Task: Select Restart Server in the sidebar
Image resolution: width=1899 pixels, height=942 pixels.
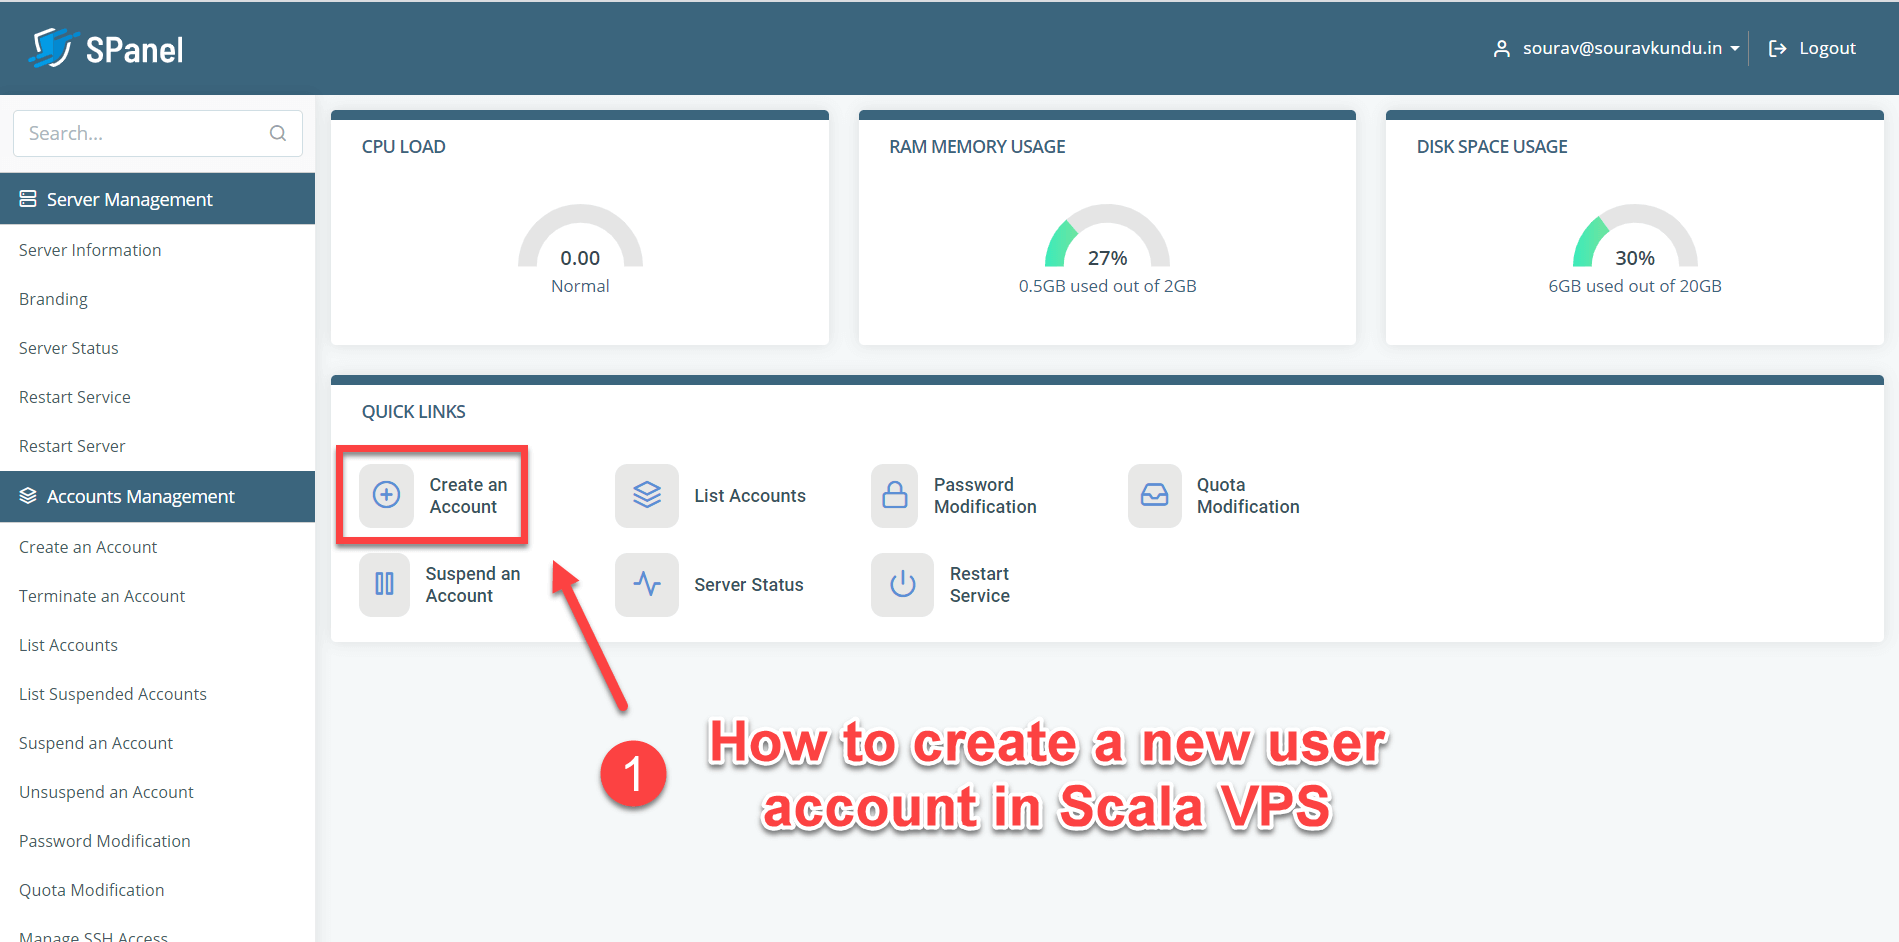Action: pyautogui.click(x=72, y=446)
